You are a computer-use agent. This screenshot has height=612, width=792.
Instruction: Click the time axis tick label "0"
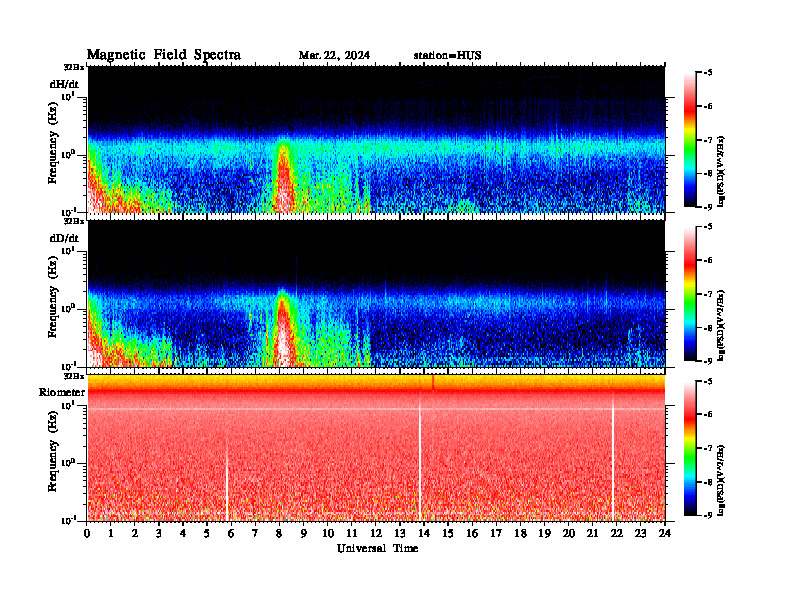point(87,533)
